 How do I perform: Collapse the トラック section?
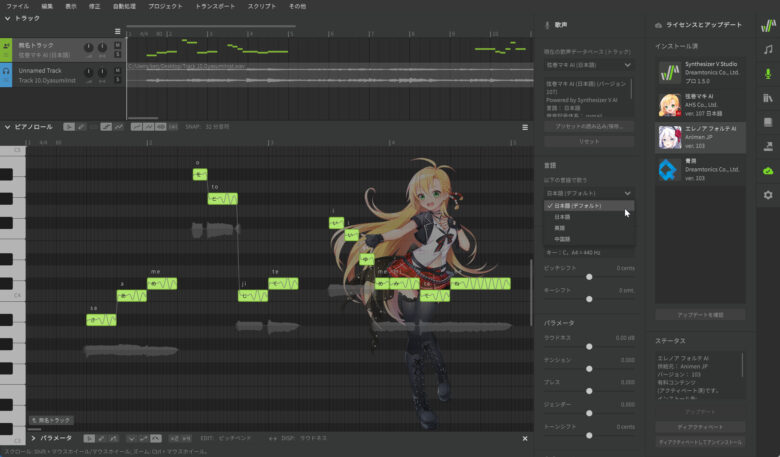[x=7, y=18]
